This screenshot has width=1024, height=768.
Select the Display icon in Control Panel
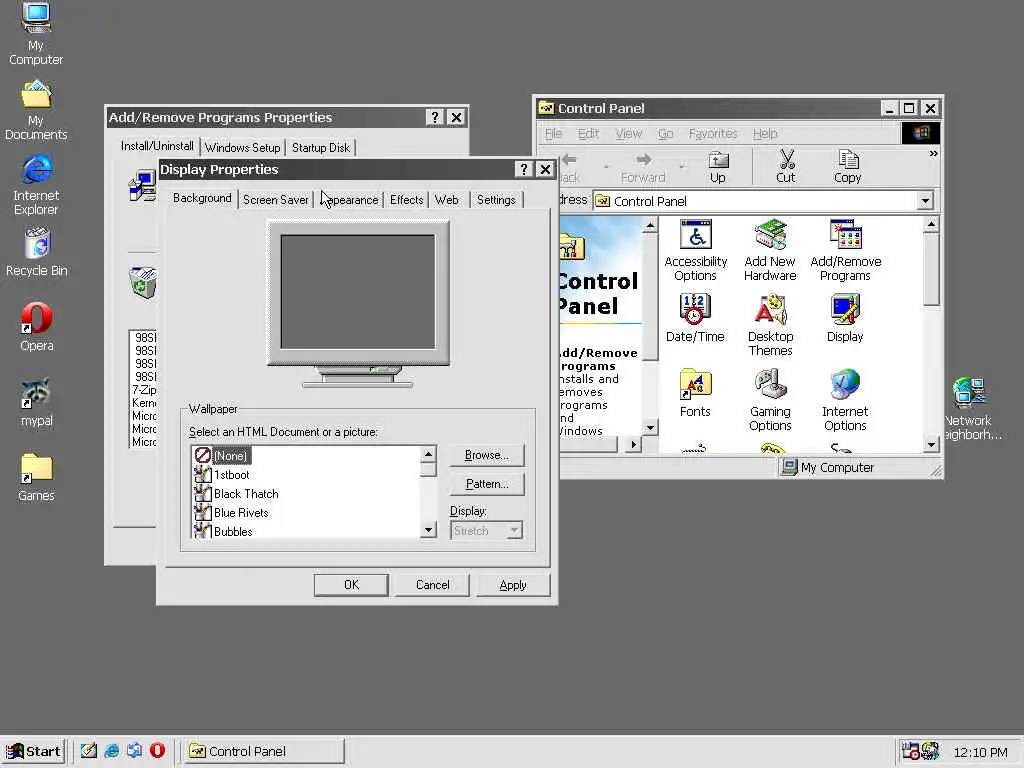click(x=845, y=319)
